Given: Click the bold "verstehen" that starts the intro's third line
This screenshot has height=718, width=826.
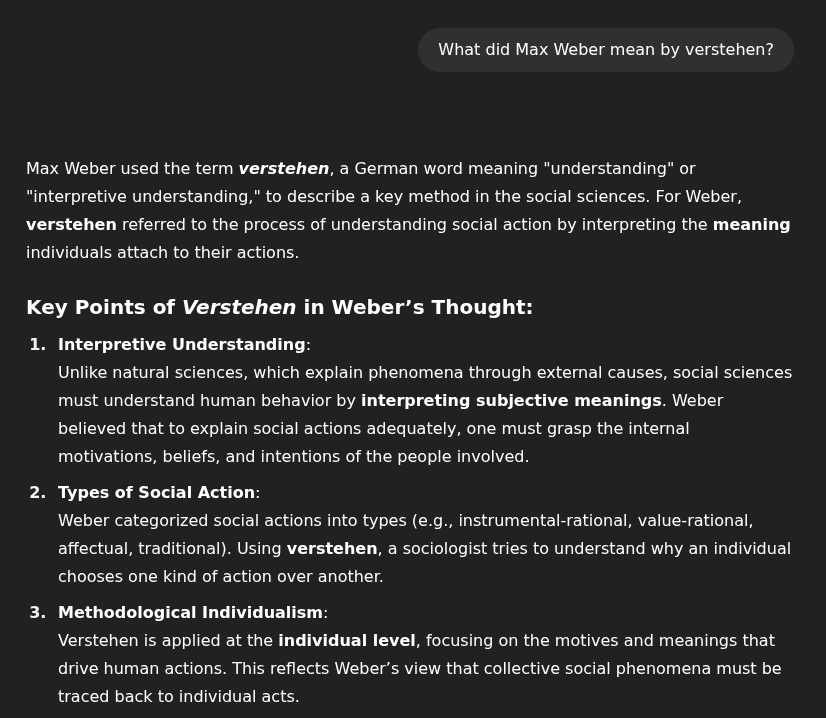Looking at the screenshot, I should (x=71, y=225).
